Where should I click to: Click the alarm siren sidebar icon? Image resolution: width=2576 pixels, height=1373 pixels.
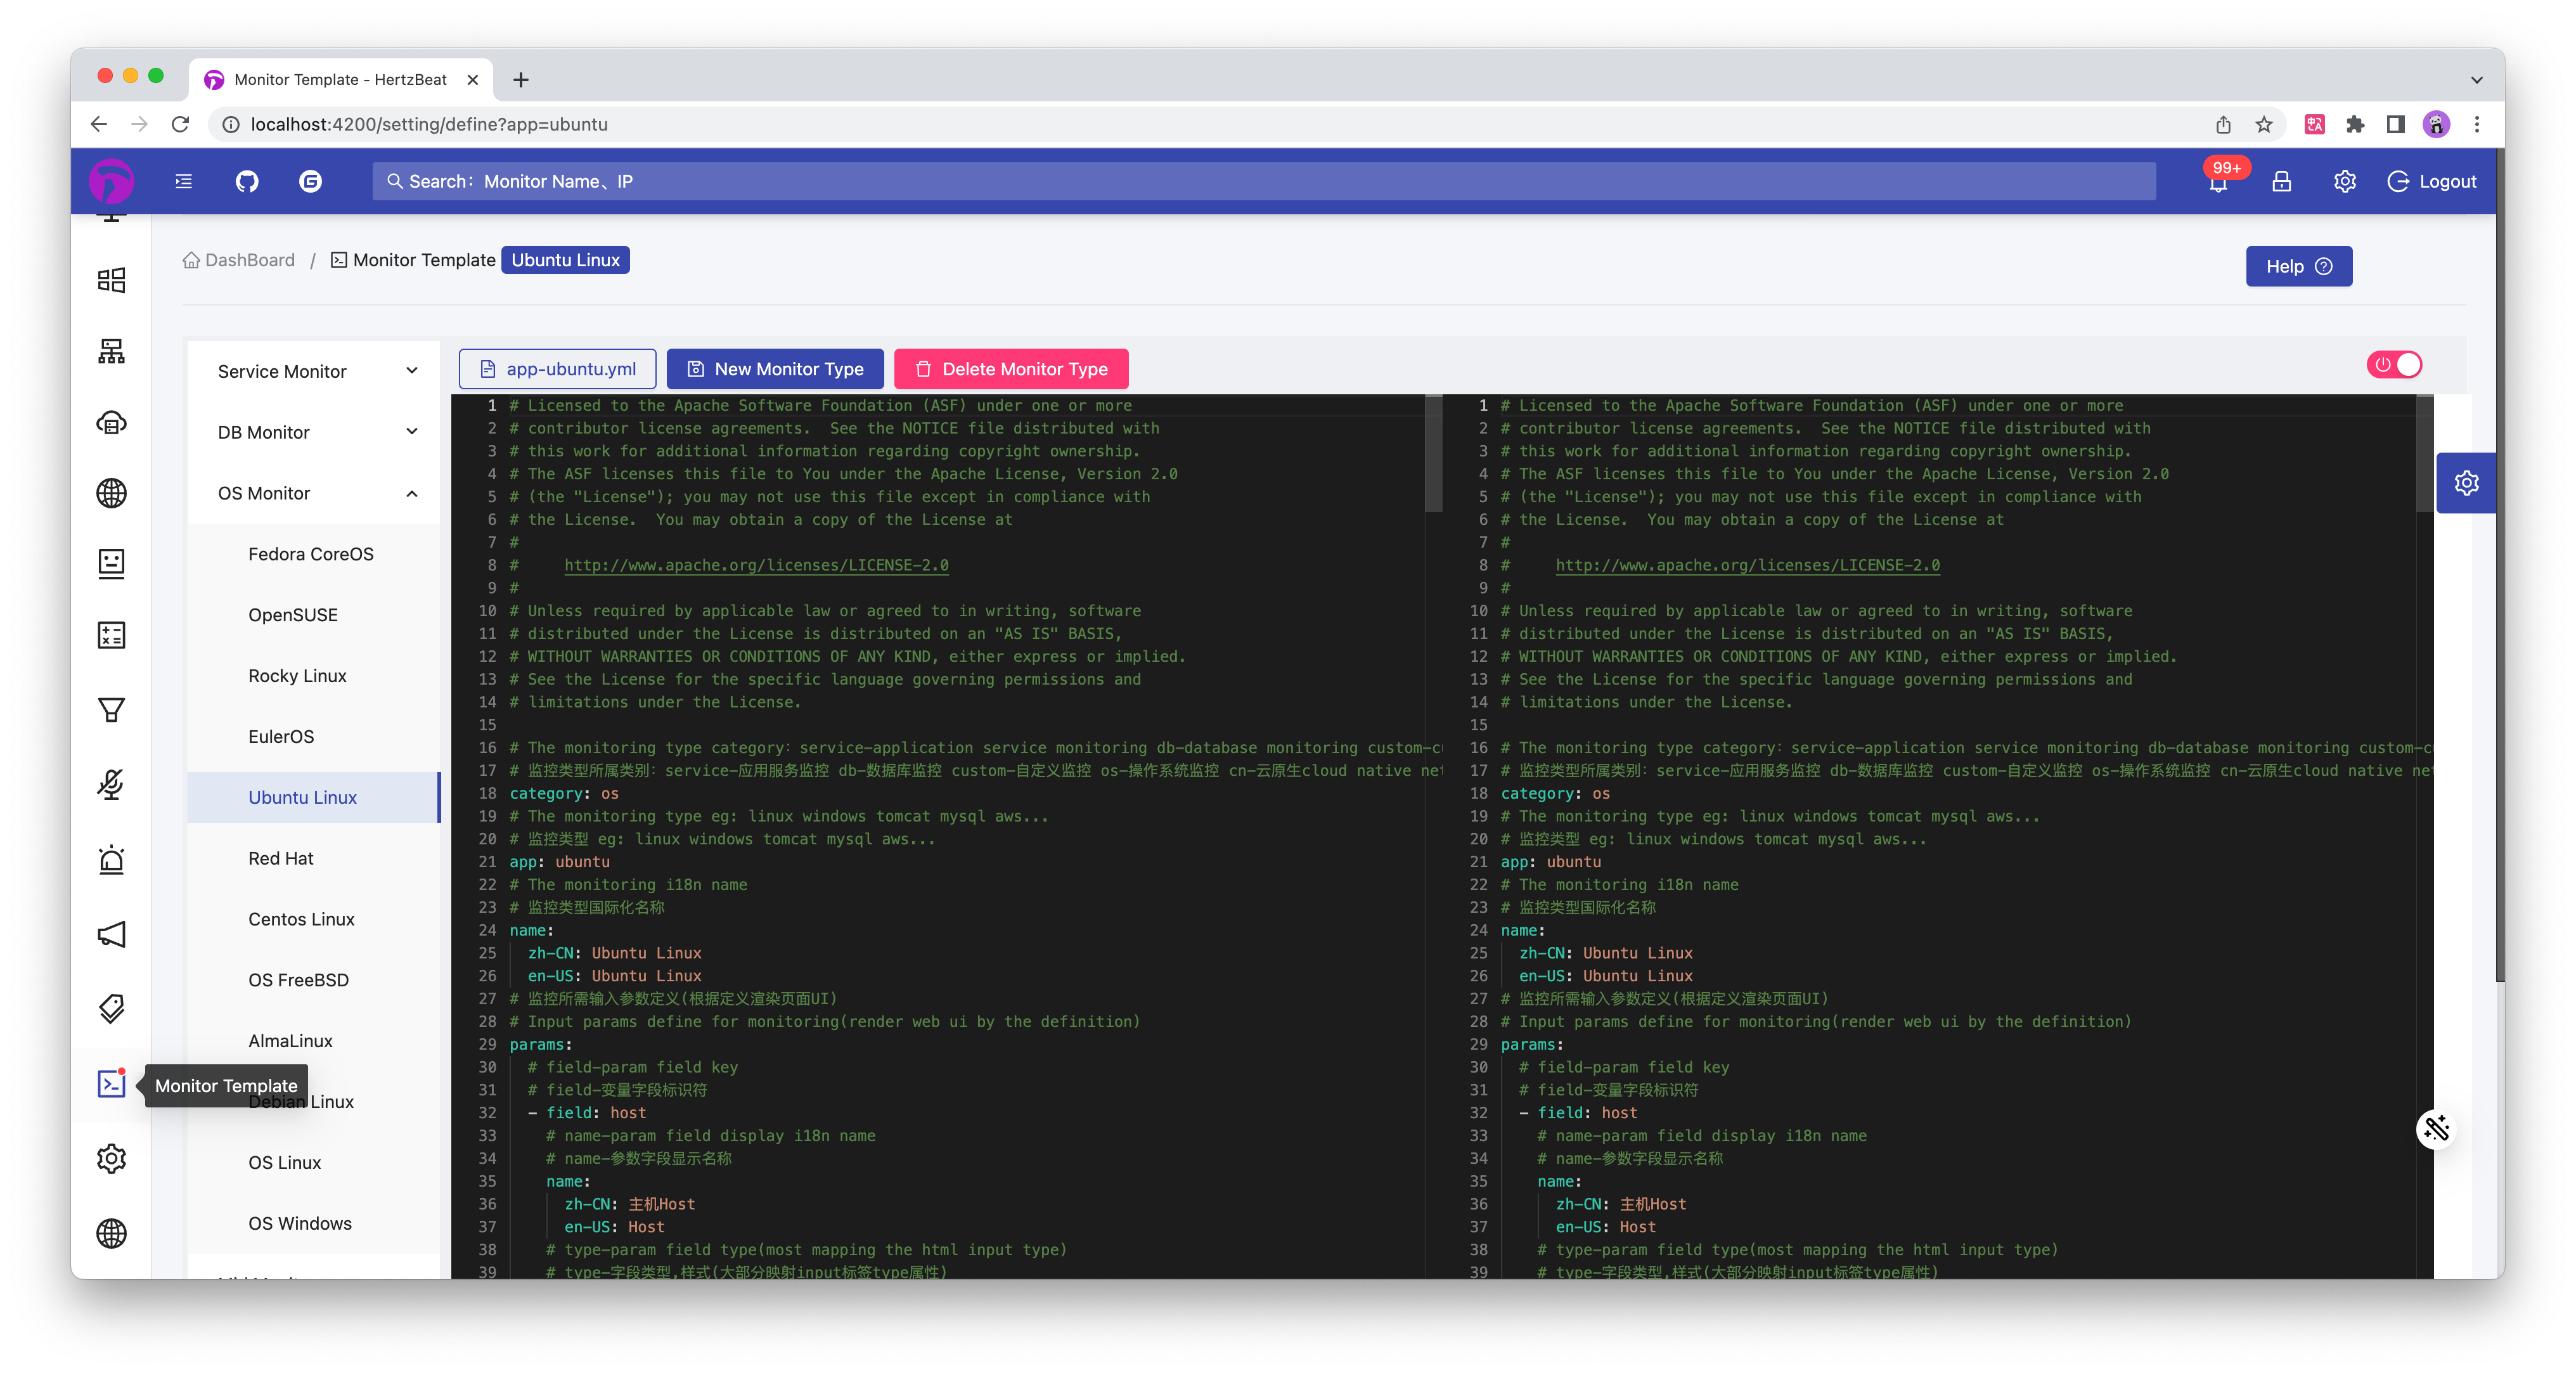click(x=111, y=860)
